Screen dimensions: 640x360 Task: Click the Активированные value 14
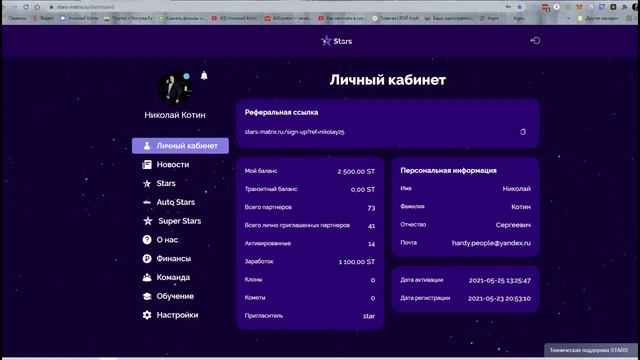[x=371, y=244]
